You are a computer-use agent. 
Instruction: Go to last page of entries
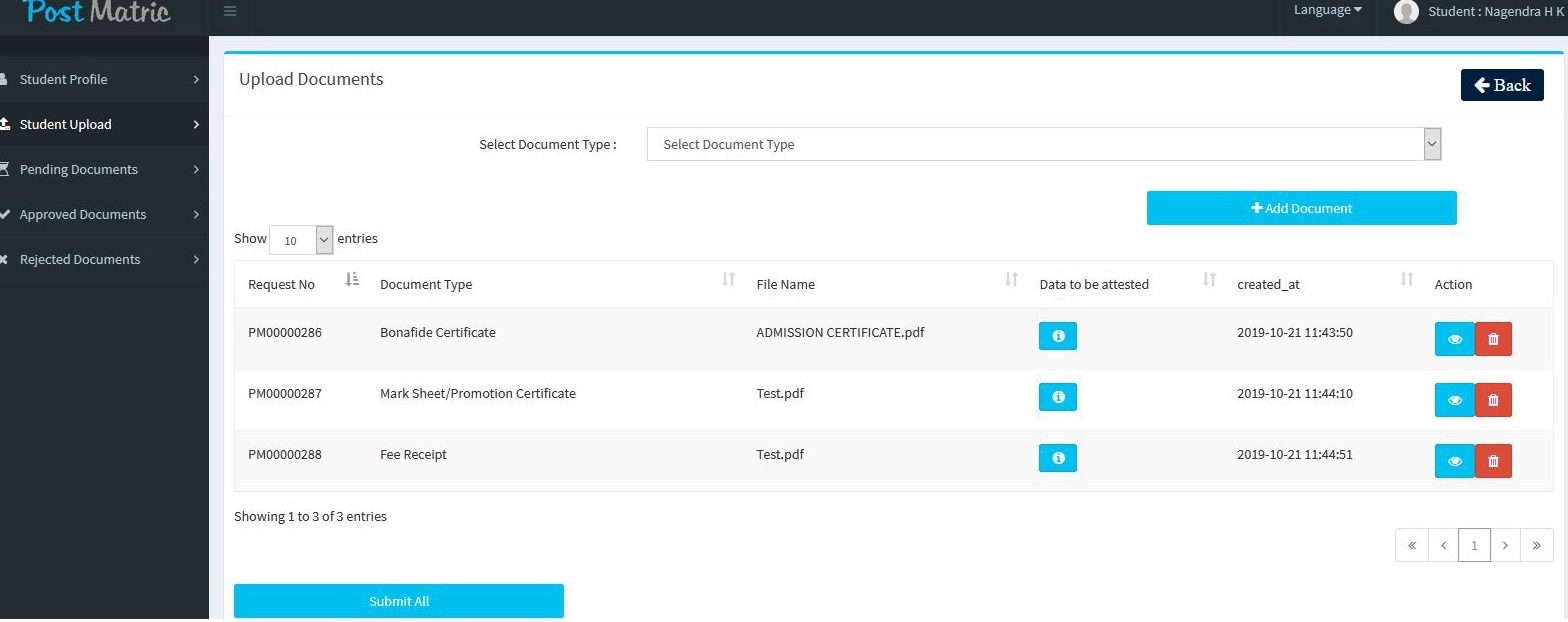tap(1537, 545)
